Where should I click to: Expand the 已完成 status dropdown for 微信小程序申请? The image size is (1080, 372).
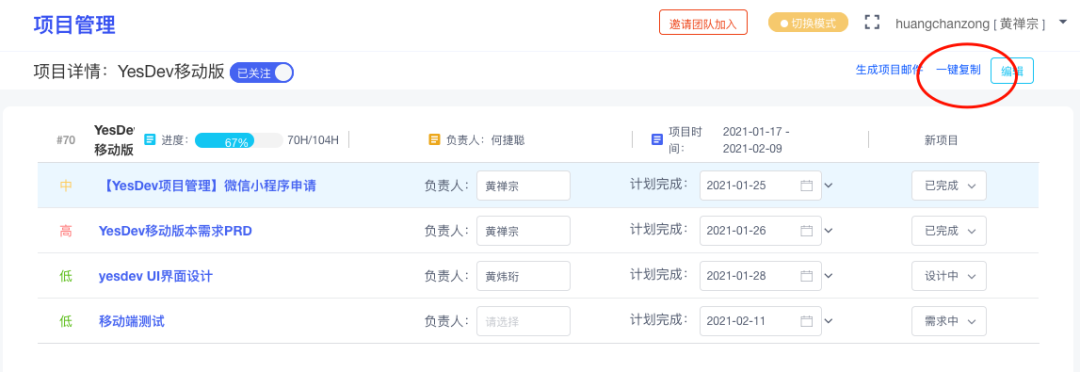pos(948,186)
